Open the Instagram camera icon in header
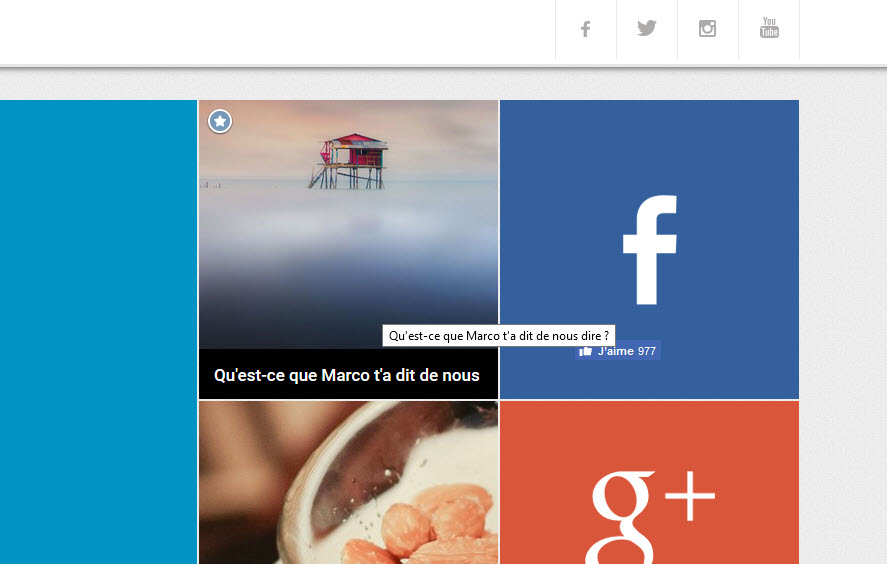 tap(707, 28)
